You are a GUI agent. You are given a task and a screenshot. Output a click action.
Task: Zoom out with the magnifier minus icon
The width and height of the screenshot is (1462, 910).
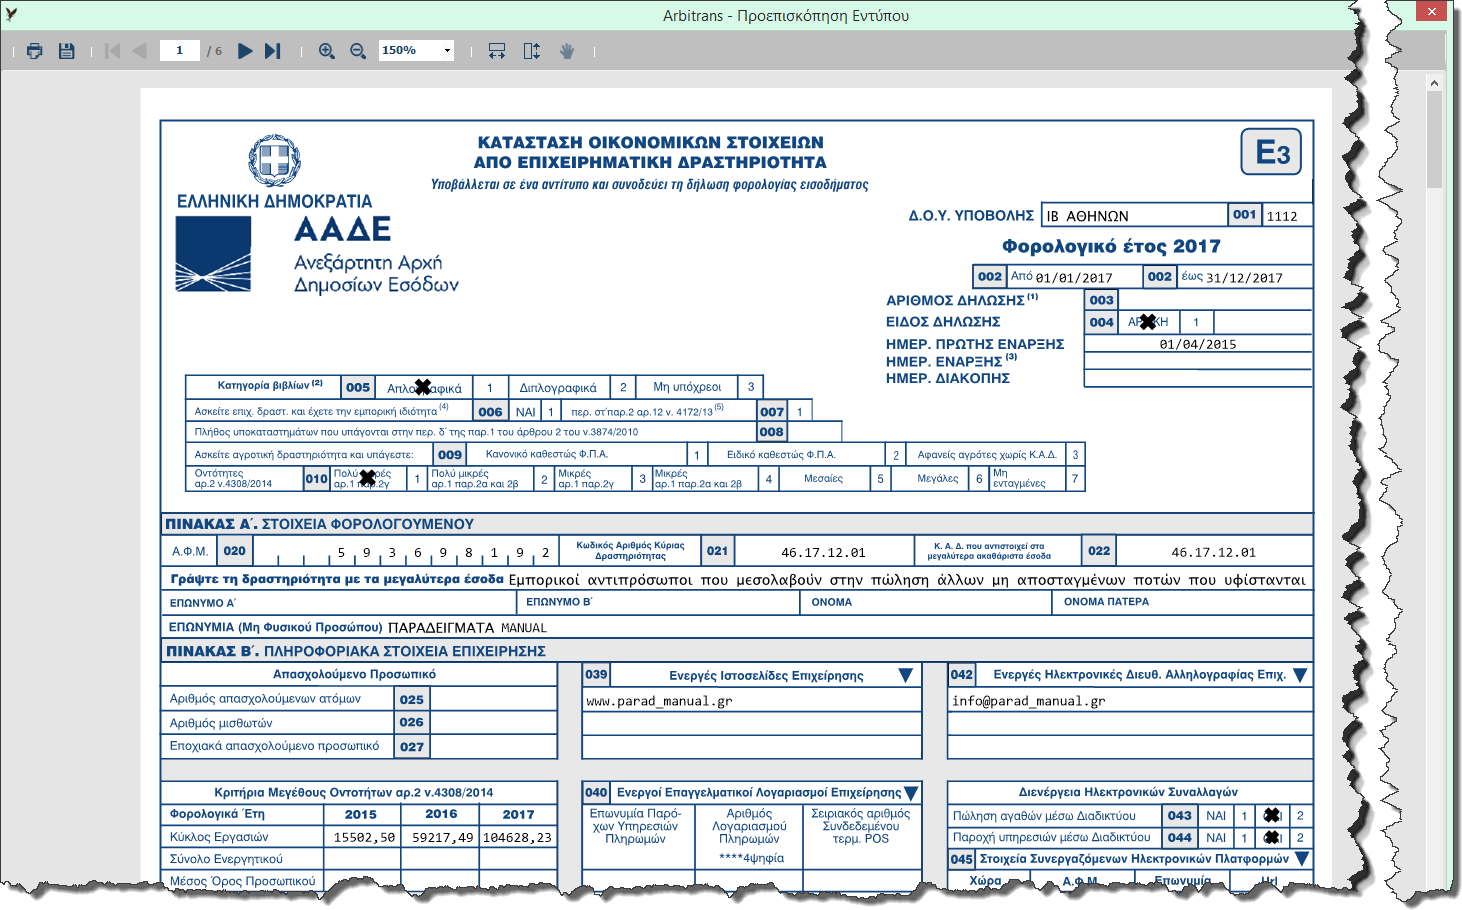(358, 51)
